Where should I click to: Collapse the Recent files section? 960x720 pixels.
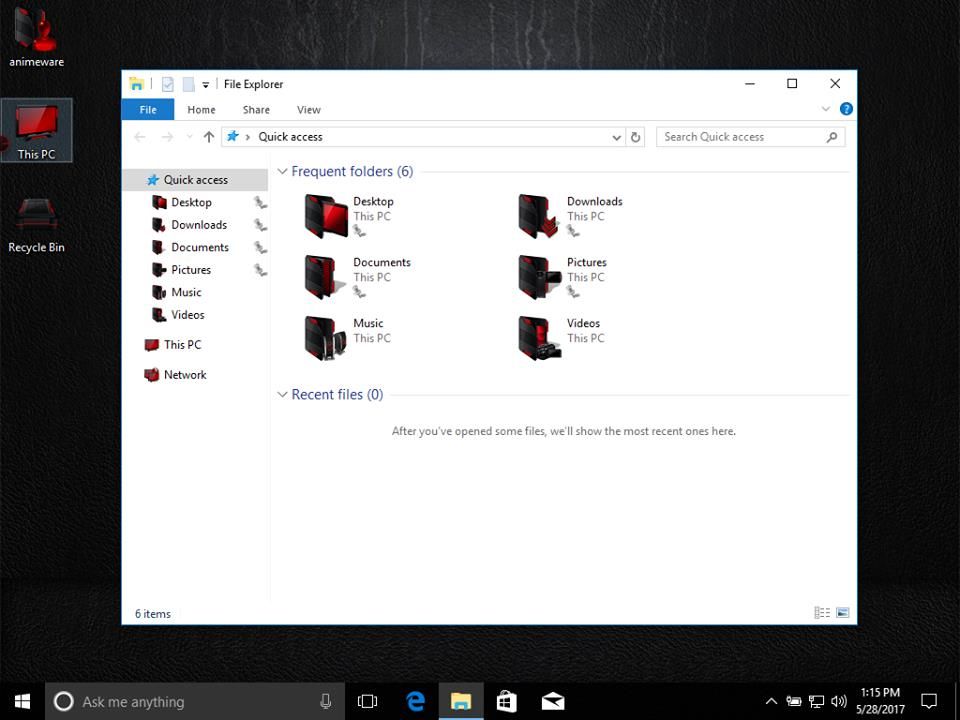click(x=282, y=395)
